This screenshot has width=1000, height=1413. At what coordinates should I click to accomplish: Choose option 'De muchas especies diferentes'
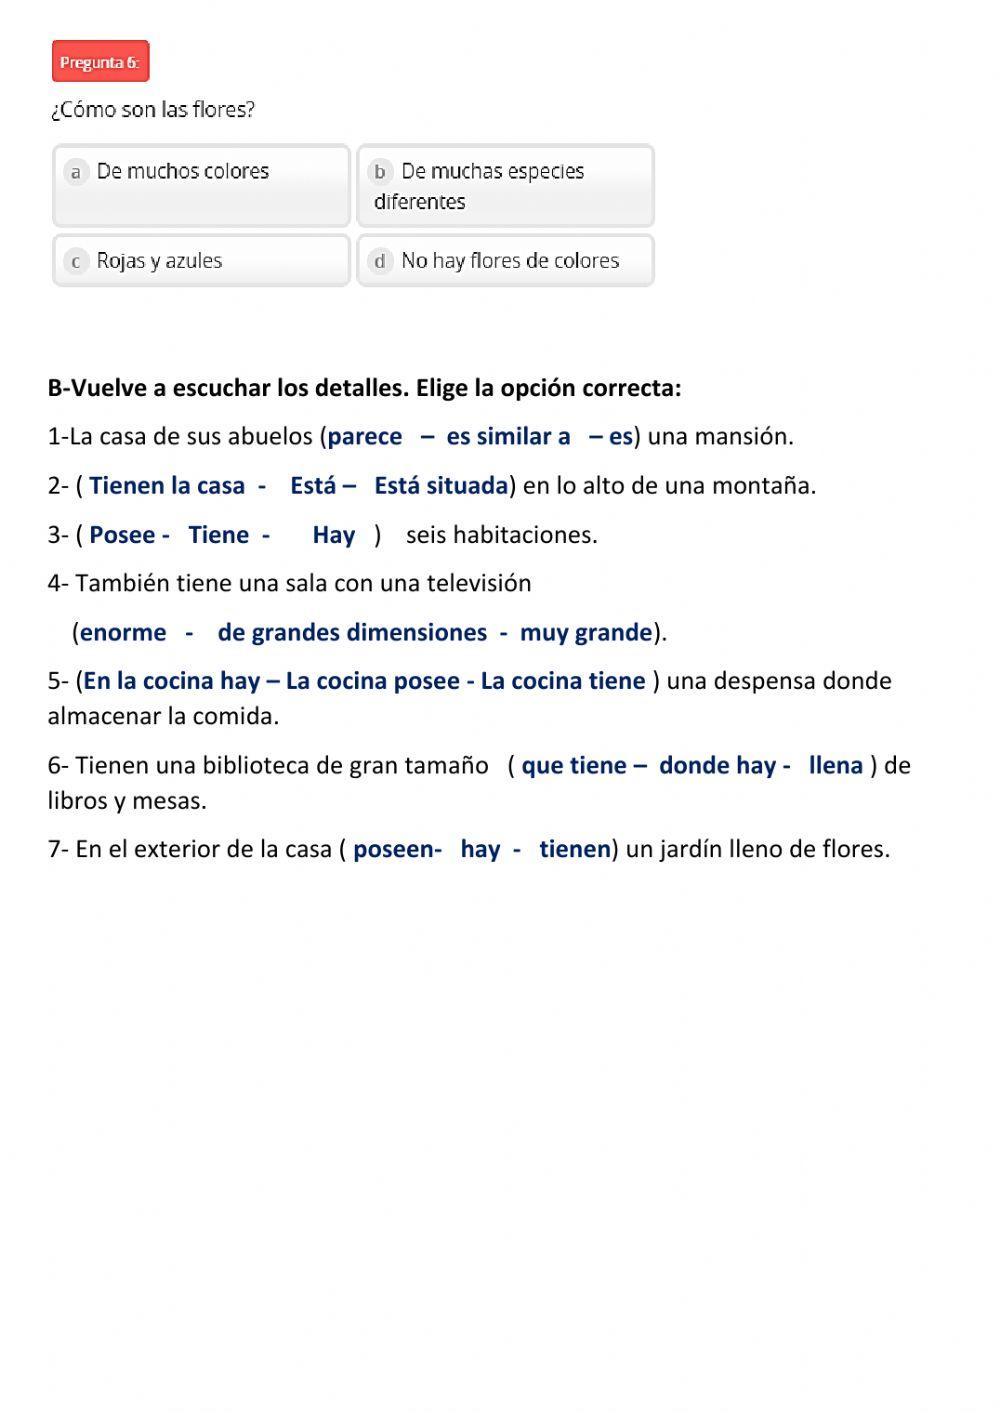[505, 185]
